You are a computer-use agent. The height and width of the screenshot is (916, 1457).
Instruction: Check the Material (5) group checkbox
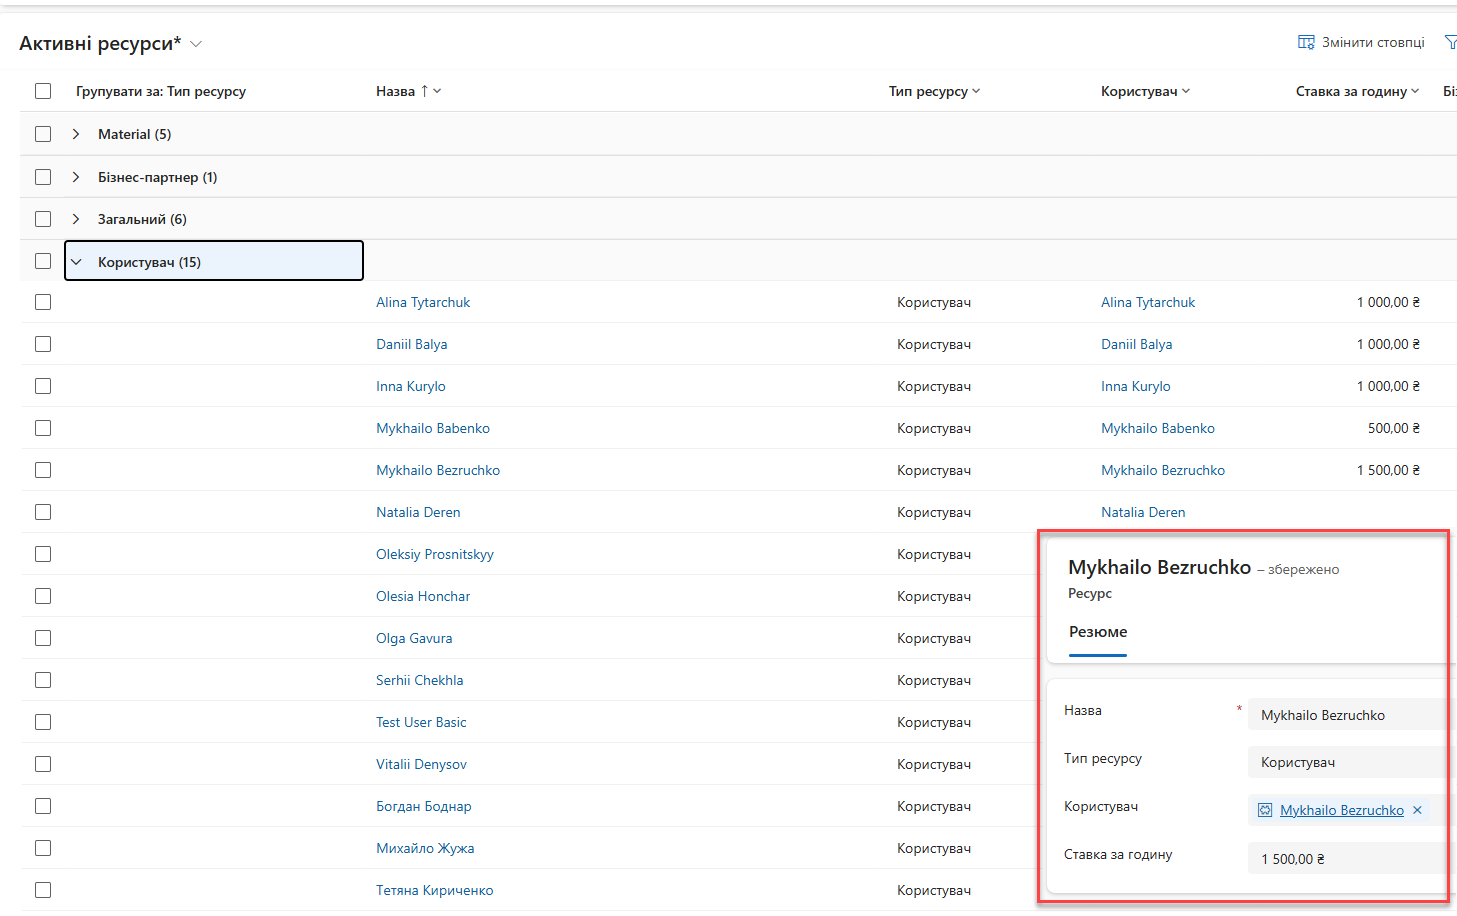[x=43, y=134]
